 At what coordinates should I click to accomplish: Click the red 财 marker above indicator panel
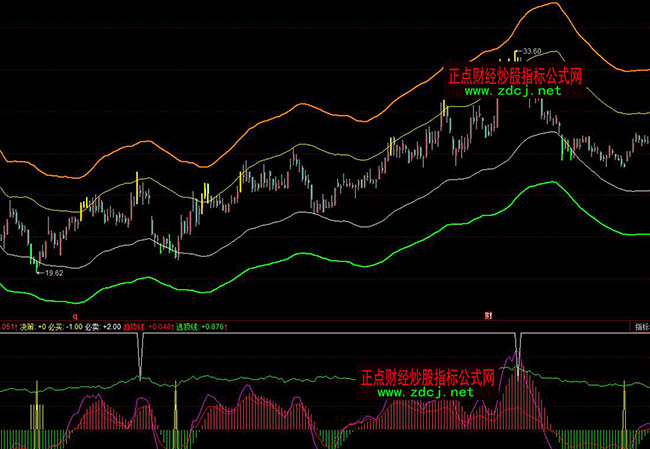click(x=489, y=315)
